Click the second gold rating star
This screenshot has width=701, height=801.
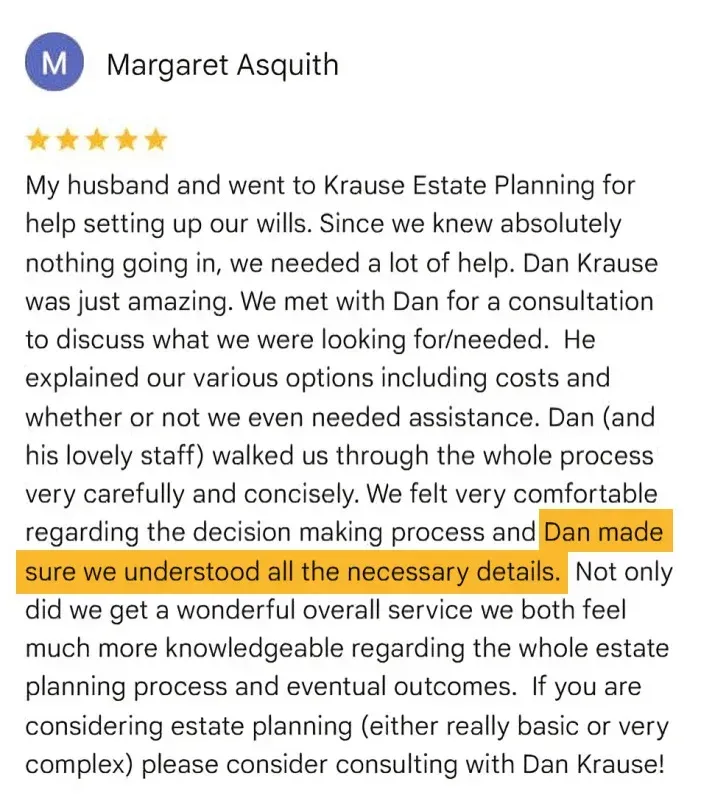pos(67,139)
